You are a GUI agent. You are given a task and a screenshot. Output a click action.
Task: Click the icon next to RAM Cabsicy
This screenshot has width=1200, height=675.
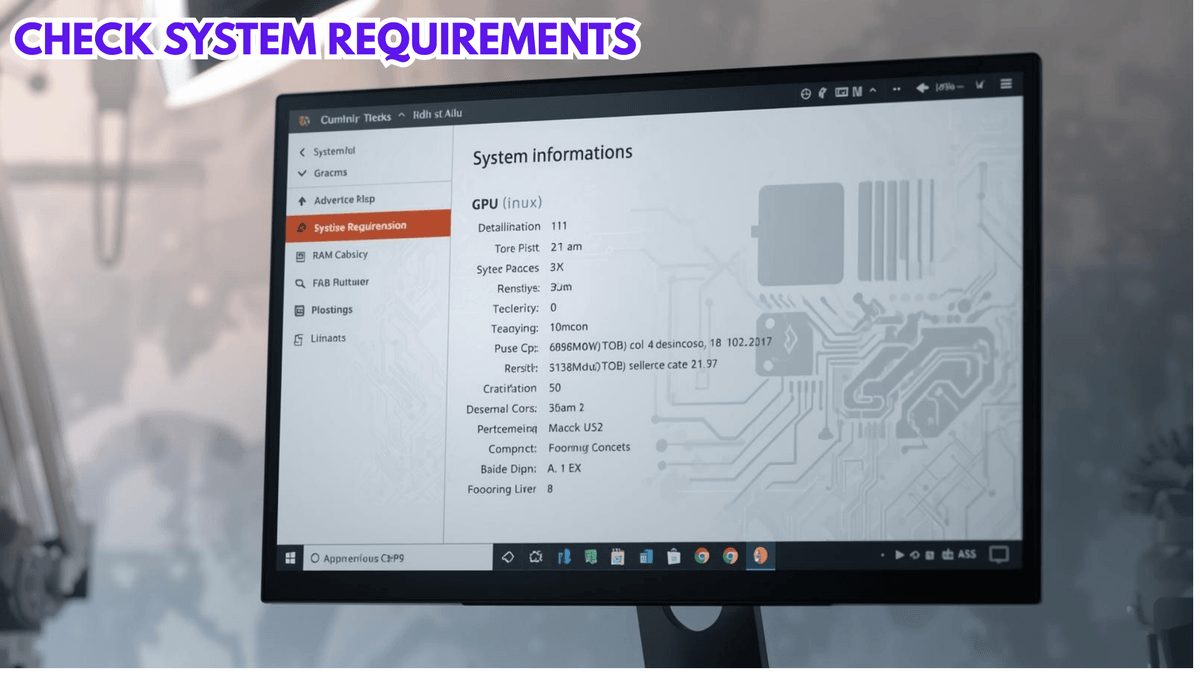point(300,256)
